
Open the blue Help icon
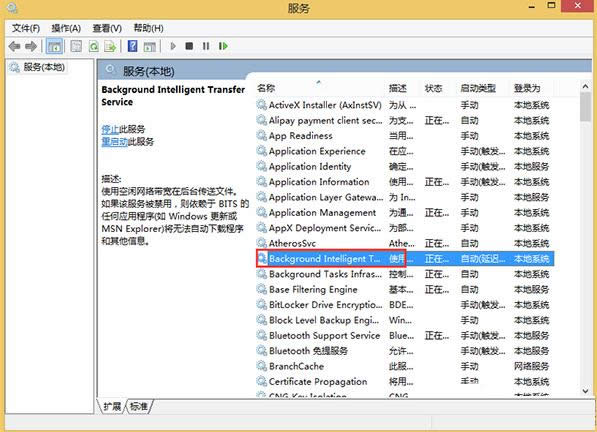click(132, 46)
